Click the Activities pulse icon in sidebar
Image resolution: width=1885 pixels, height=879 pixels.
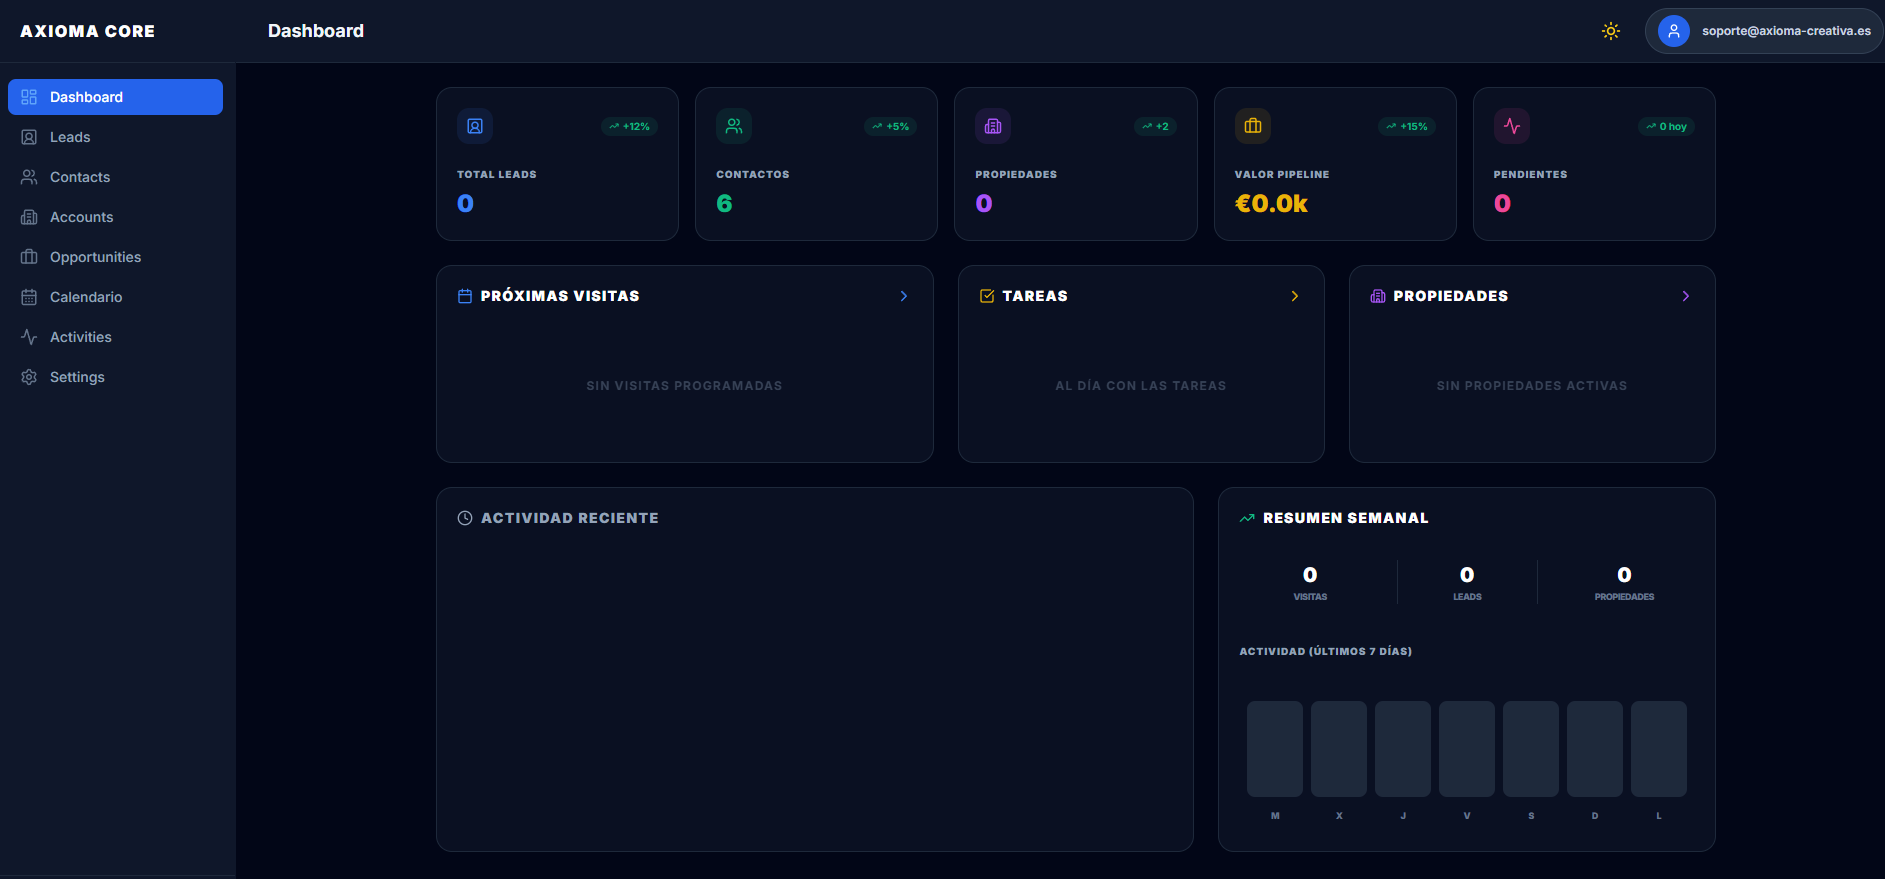29,337
